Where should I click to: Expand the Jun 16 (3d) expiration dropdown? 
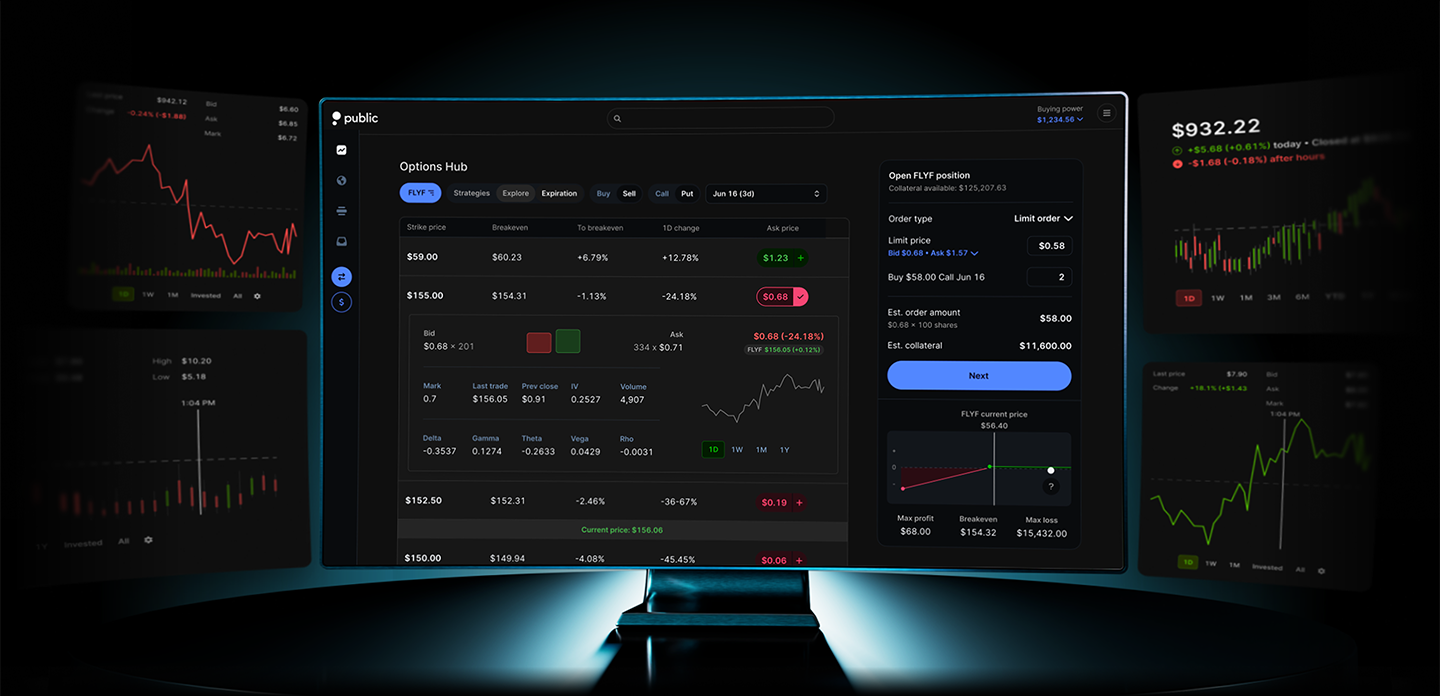(x=766, y=194)
